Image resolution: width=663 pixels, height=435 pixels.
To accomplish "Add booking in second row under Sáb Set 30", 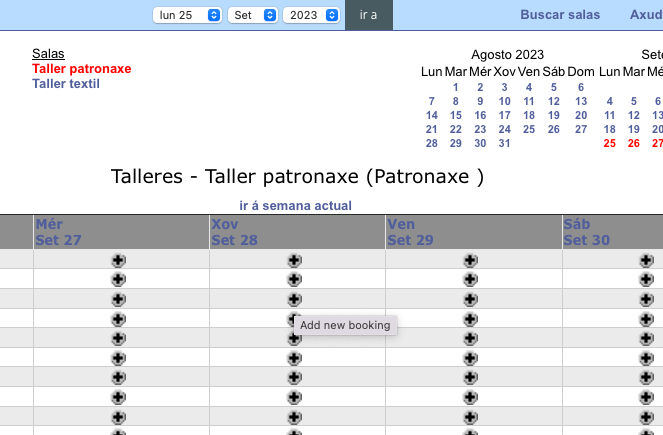I will click(x=646, y=279).
